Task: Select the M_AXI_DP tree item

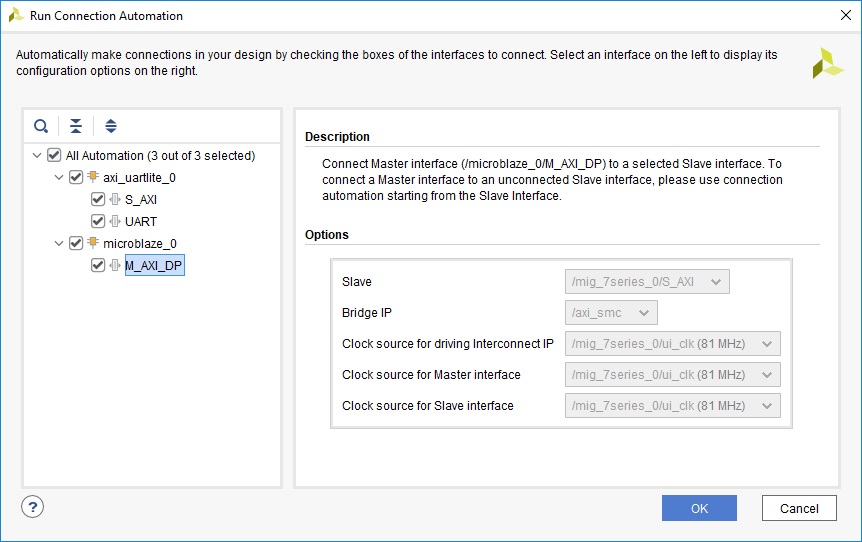Action: (x=153, y=265)
